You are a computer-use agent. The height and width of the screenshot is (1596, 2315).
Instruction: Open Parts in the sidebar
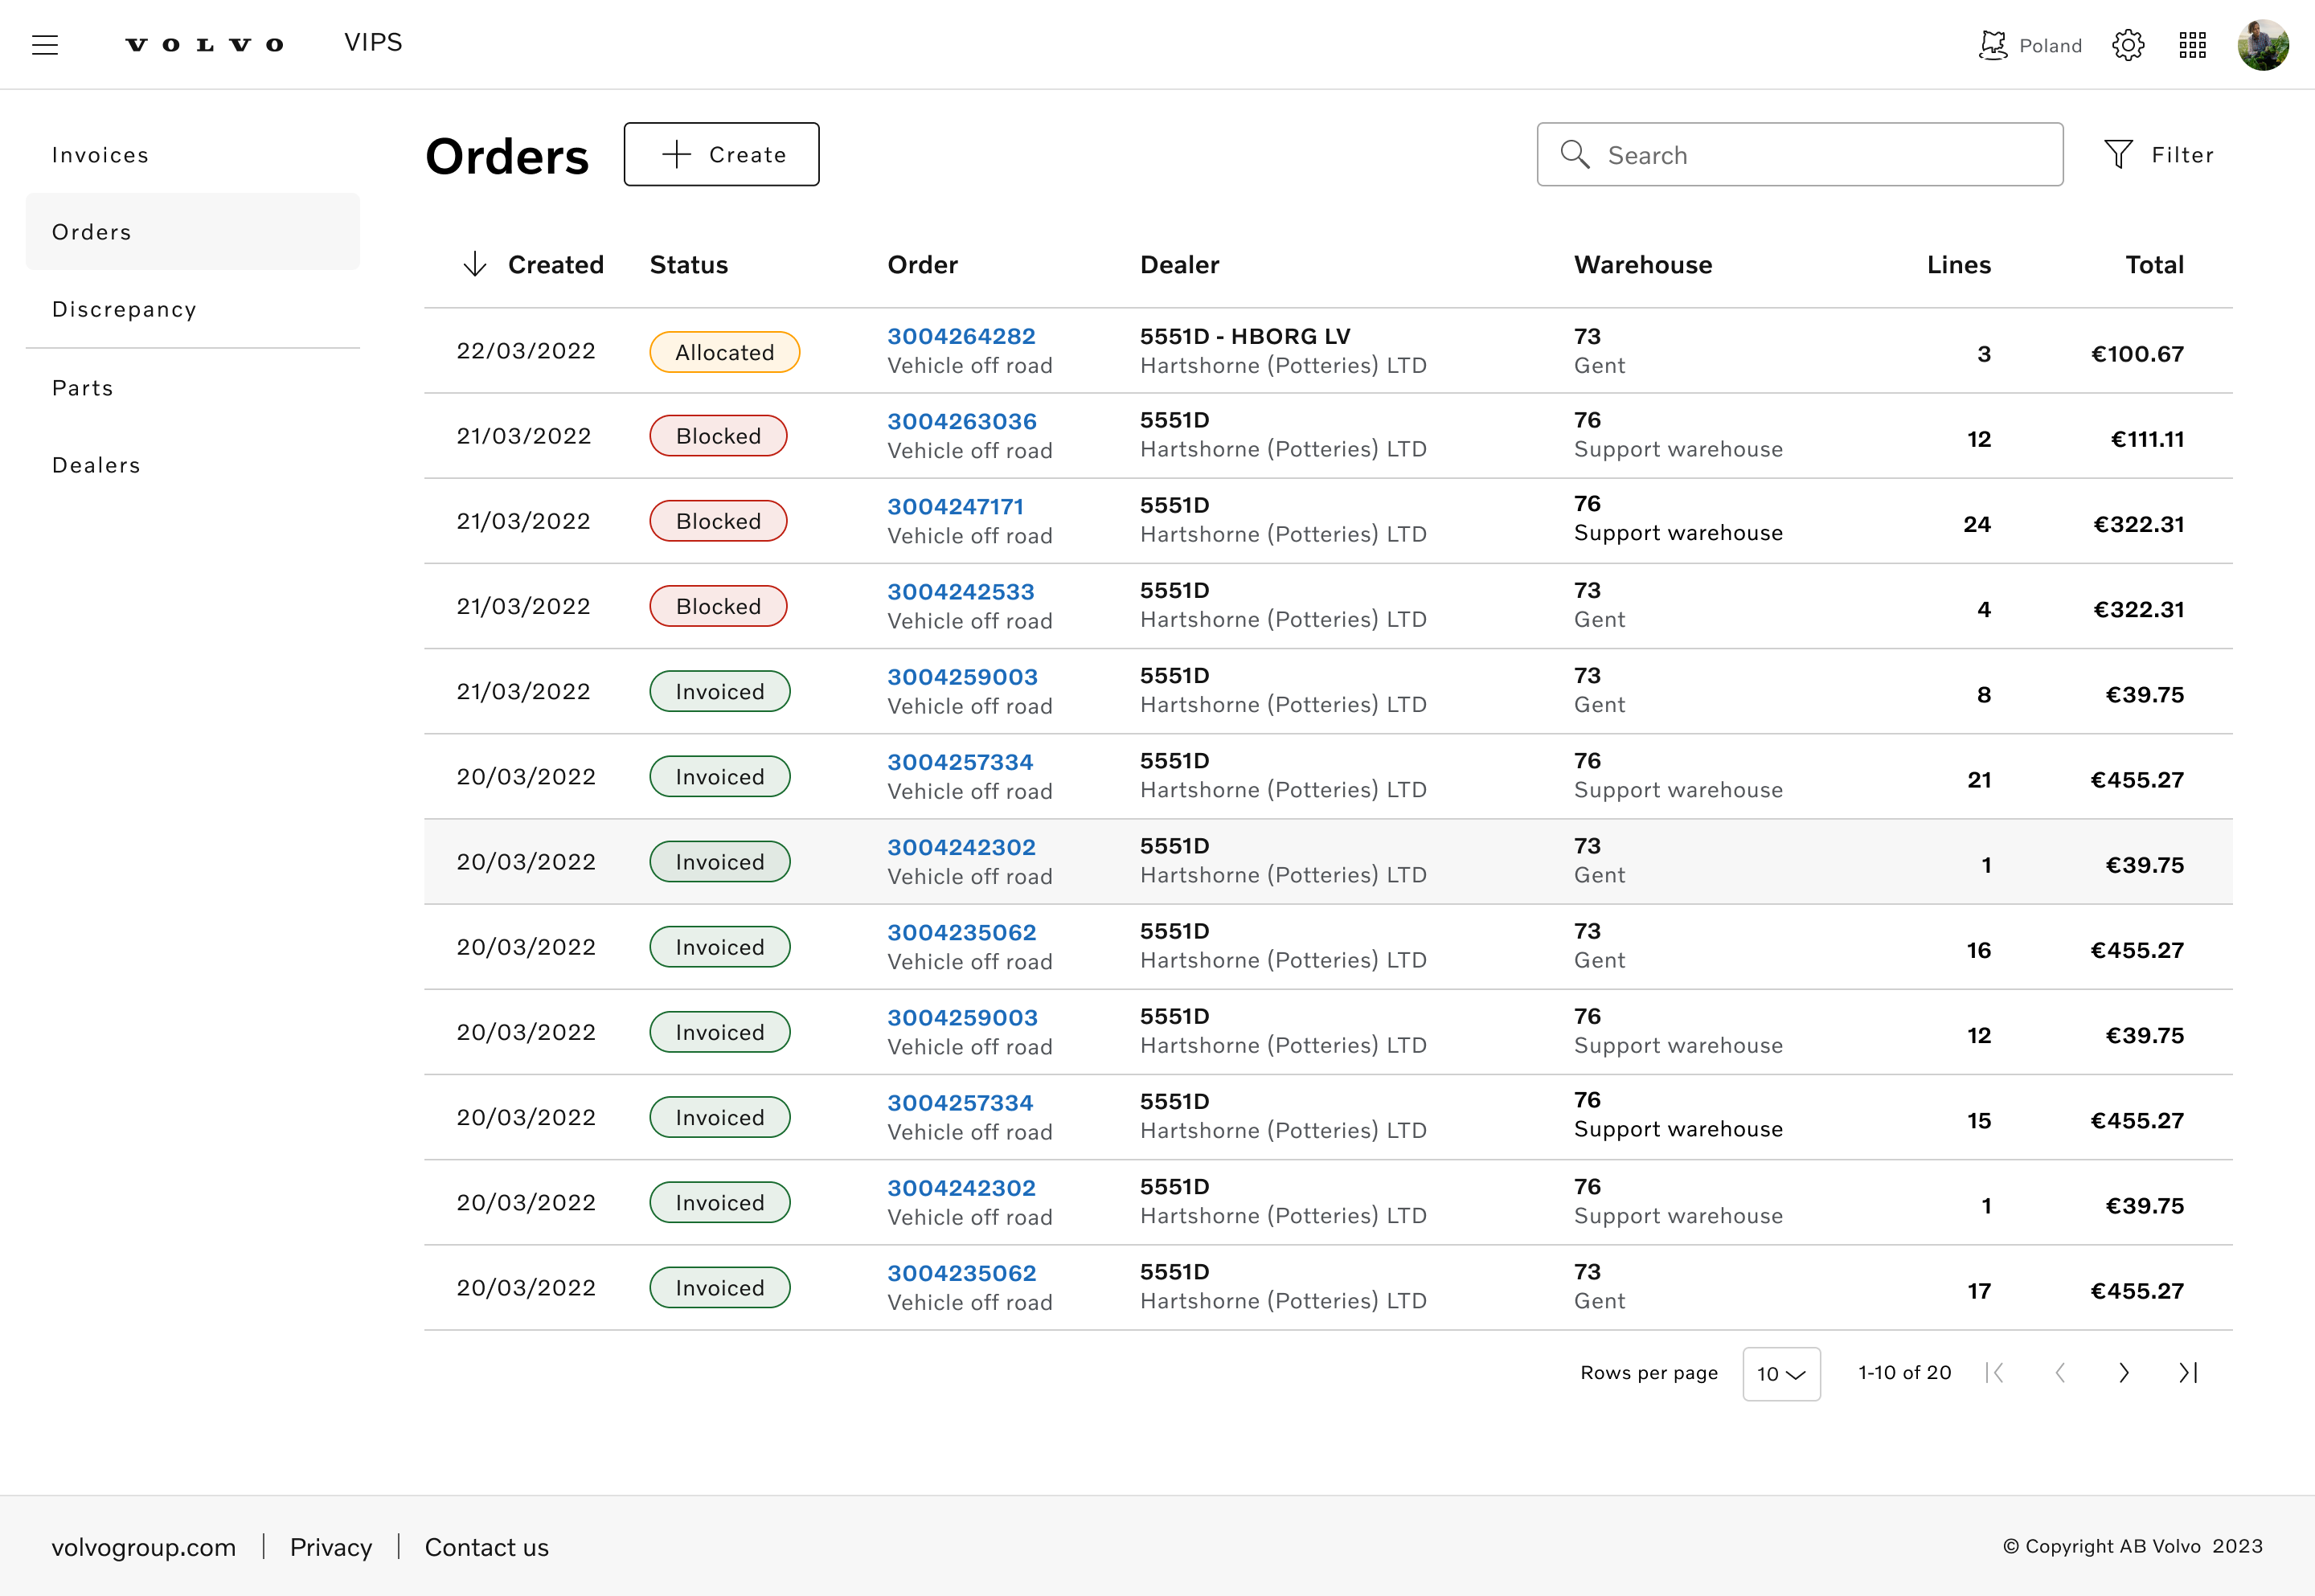(x=193, y=388)
